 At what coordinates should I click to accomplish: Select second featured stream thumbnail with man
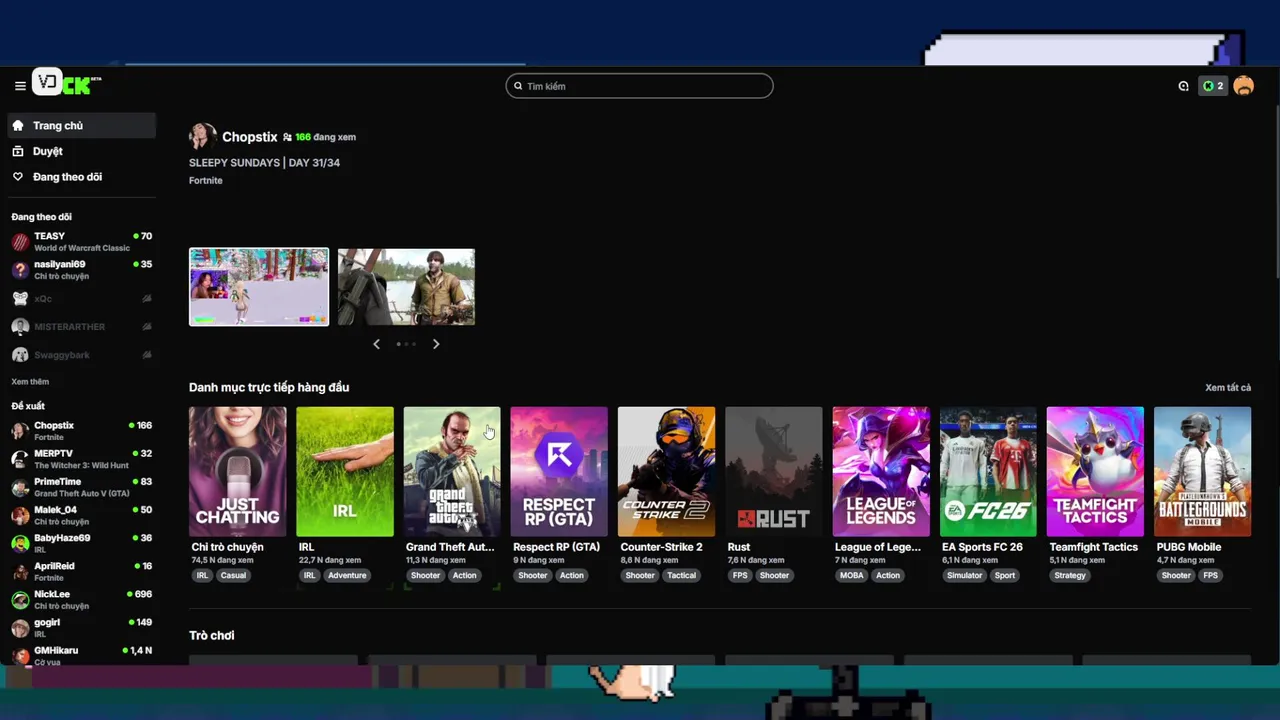(x=406, y=287)
